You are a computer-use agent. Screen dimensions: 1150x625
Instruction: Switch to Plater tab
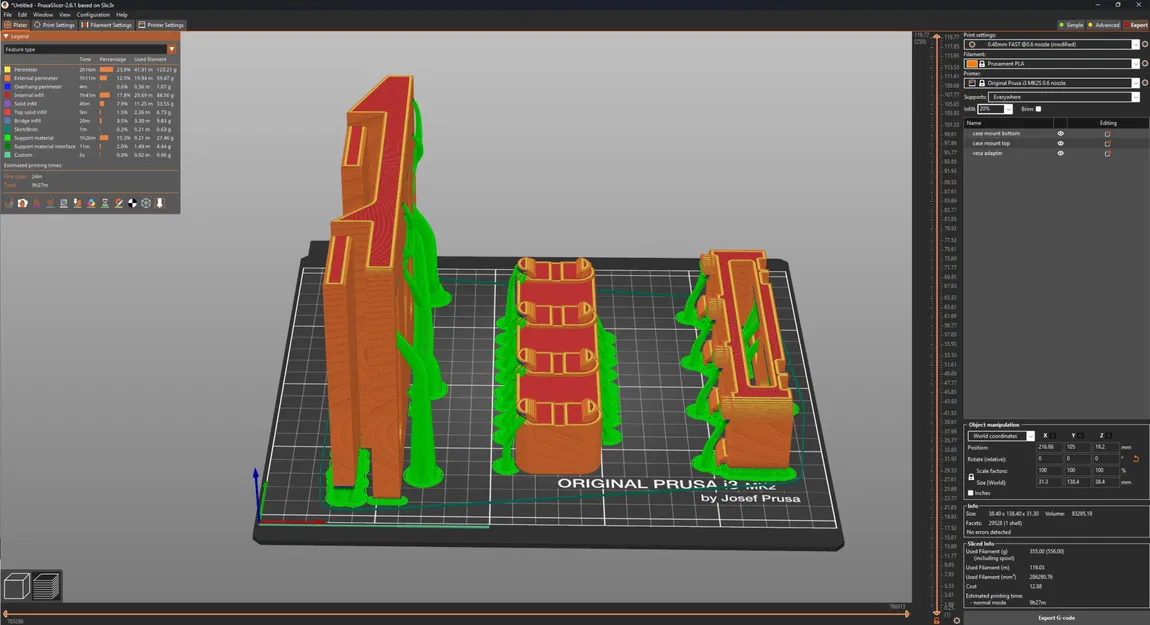15,25
